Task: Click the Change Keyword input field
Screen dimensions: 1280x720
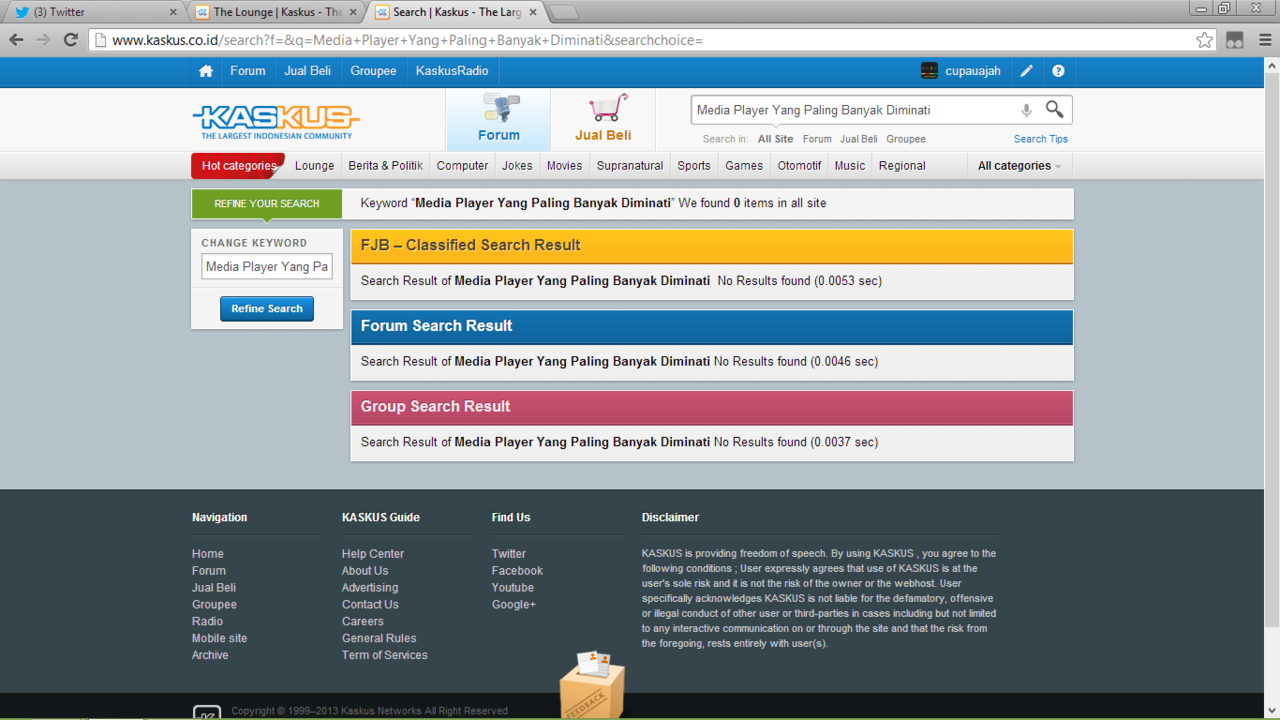Action: pyautogui.click(x=267, y=267)
